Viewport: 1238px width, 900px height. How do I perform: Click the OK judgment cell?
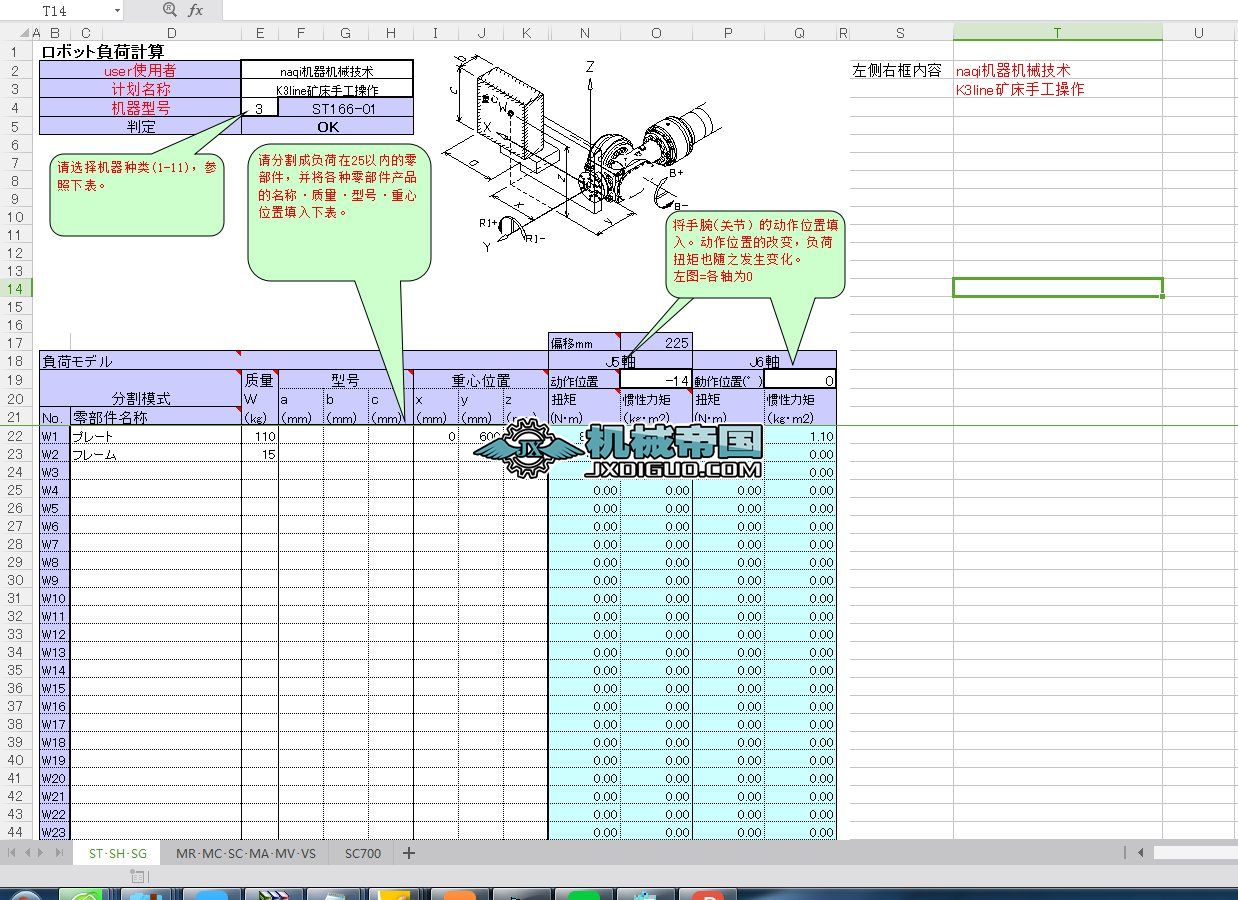(327, 126)
